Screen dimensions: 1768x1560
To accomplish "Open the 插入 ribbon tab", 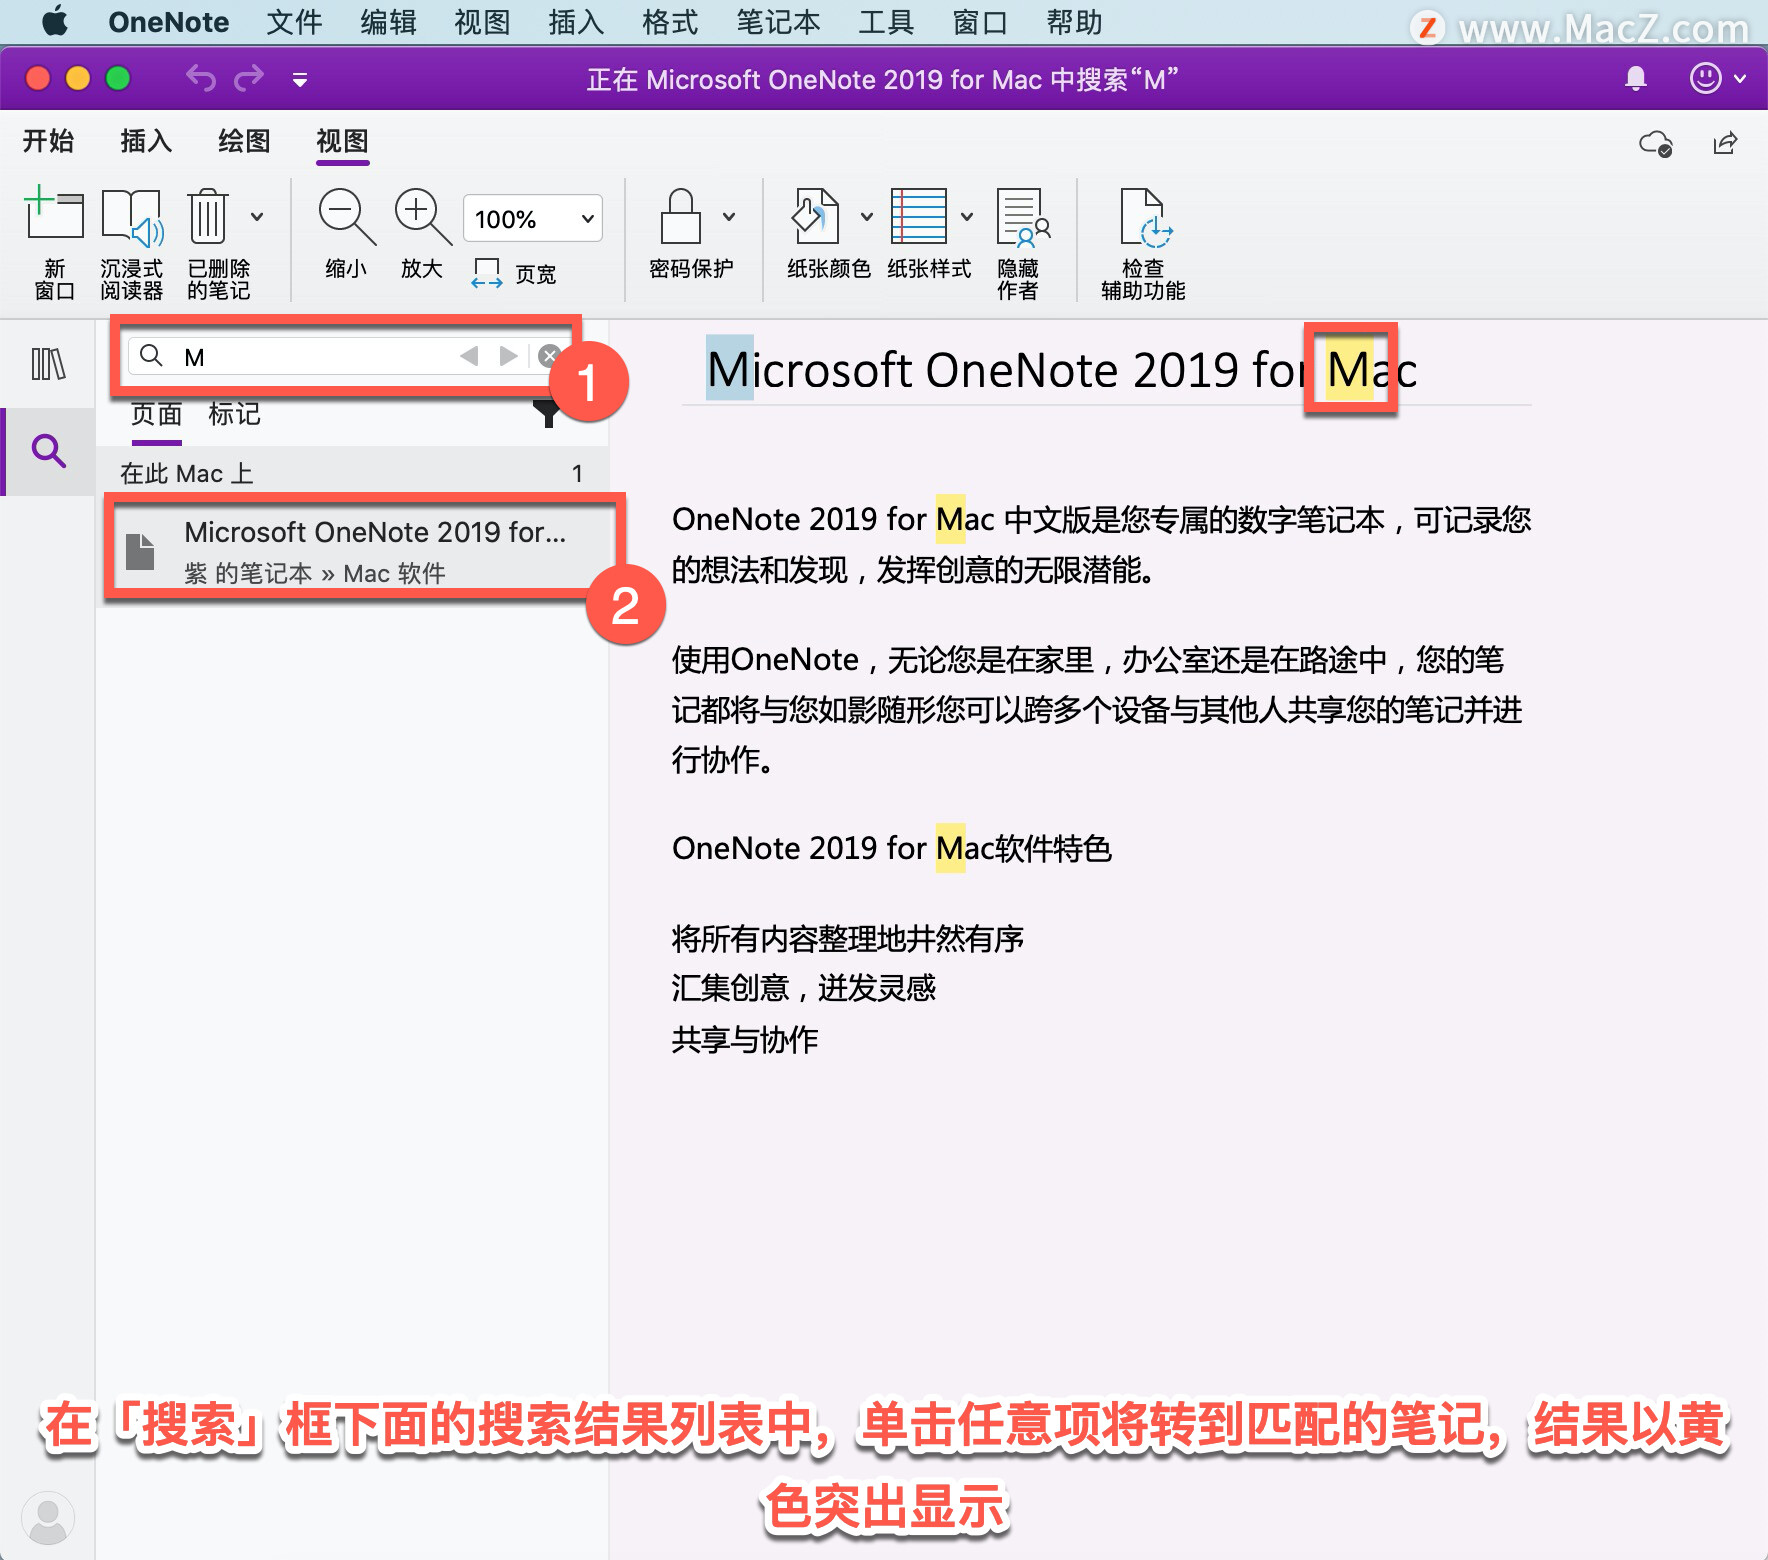I will pyautogui.click(x=146, y=141).
